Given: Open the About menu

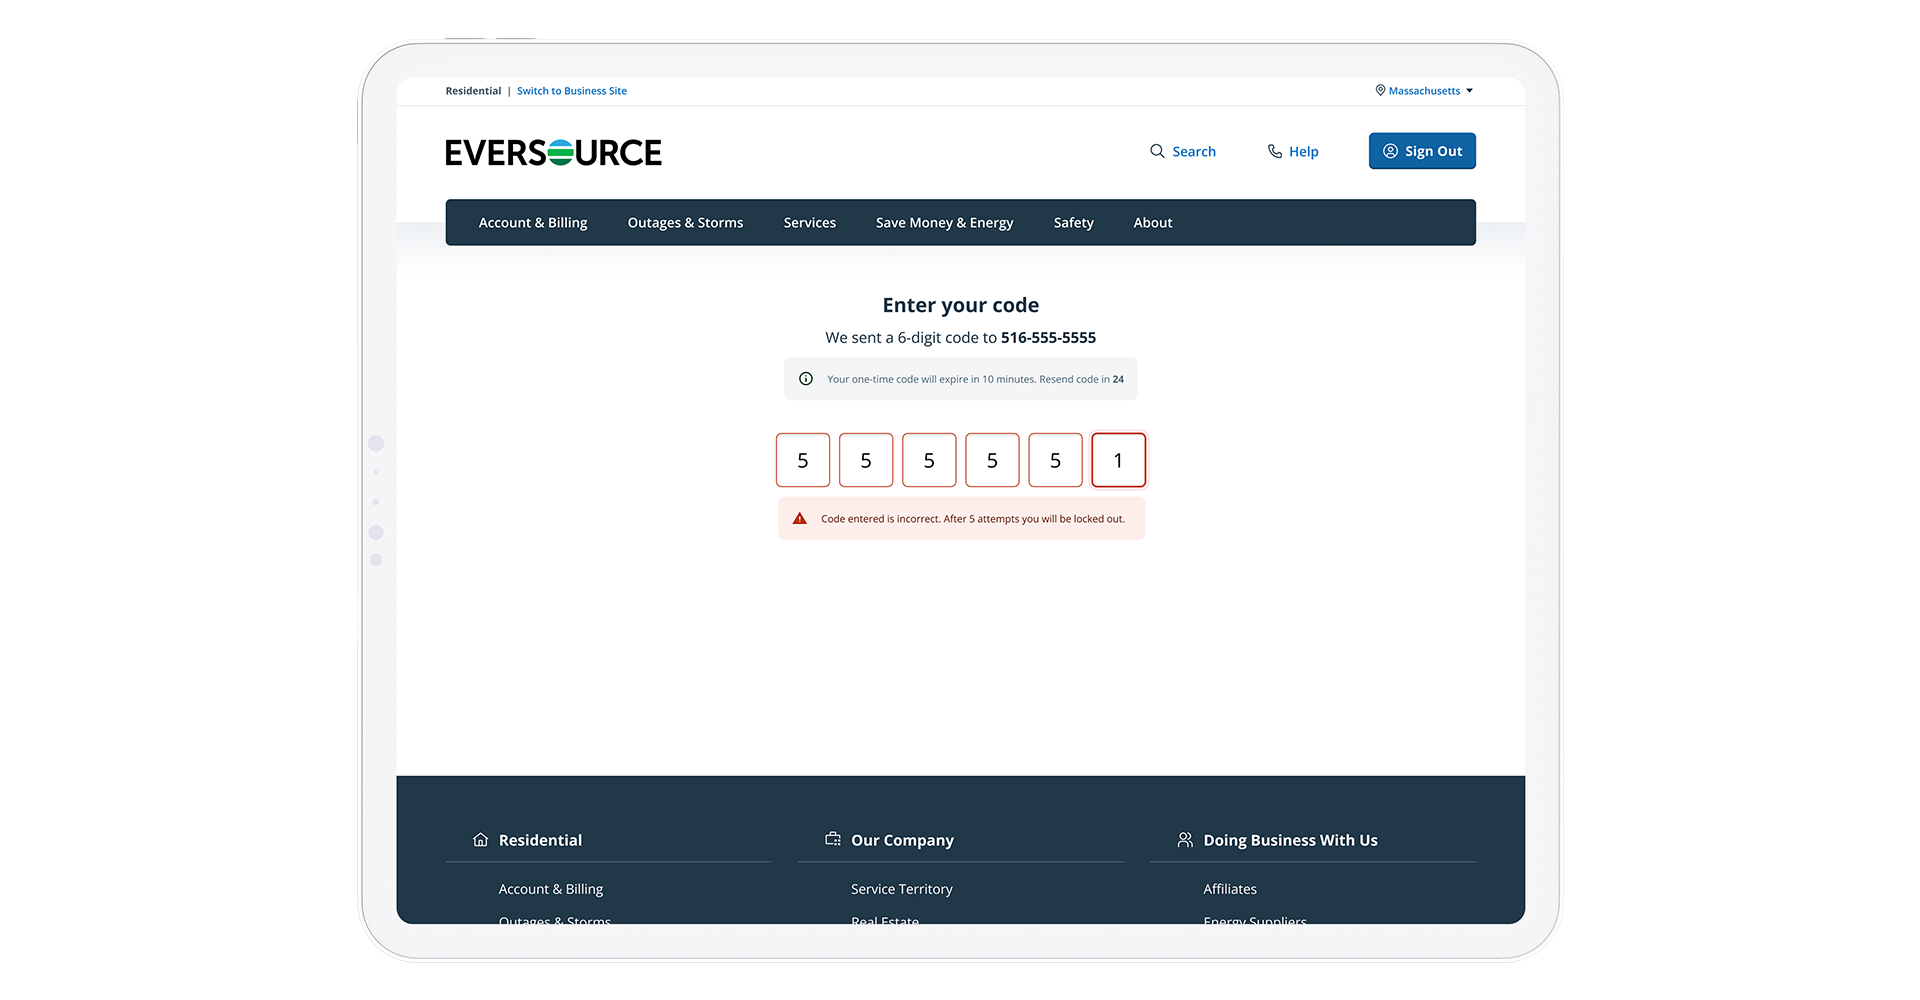Looking at the screenshot, I should click(x=1153, y=222).
